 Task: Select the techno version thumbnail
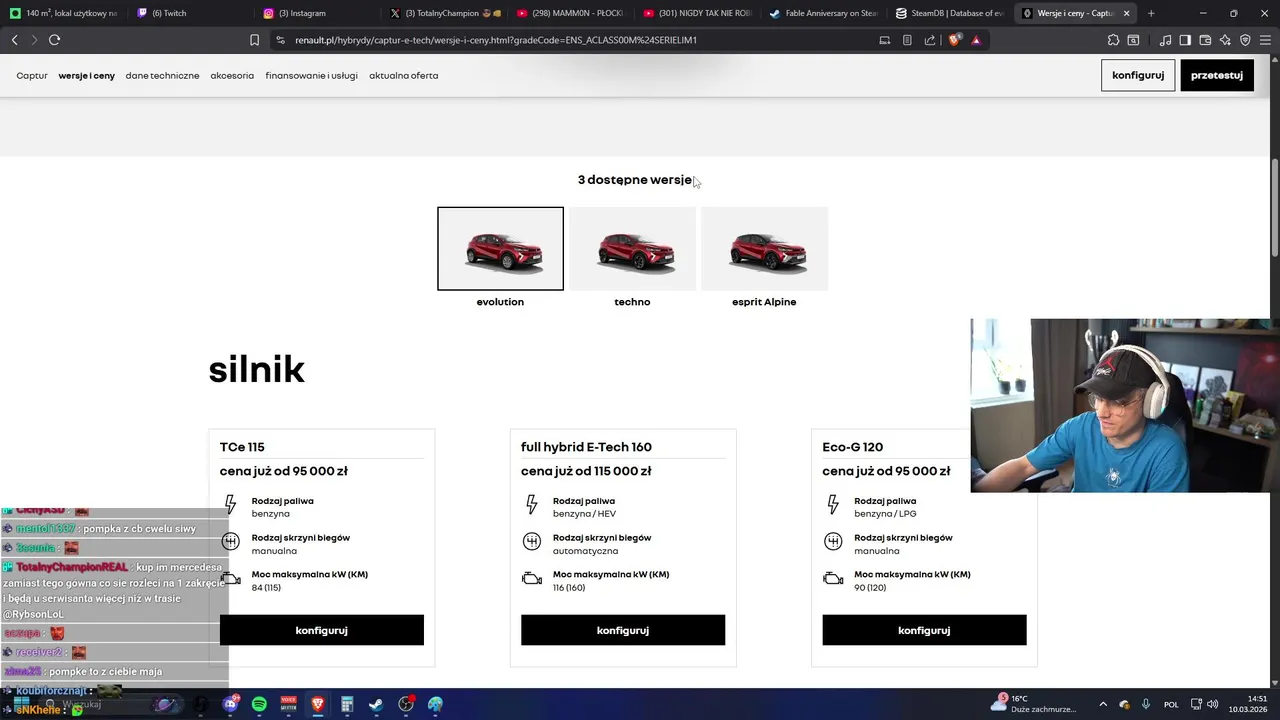coord(632,249)
